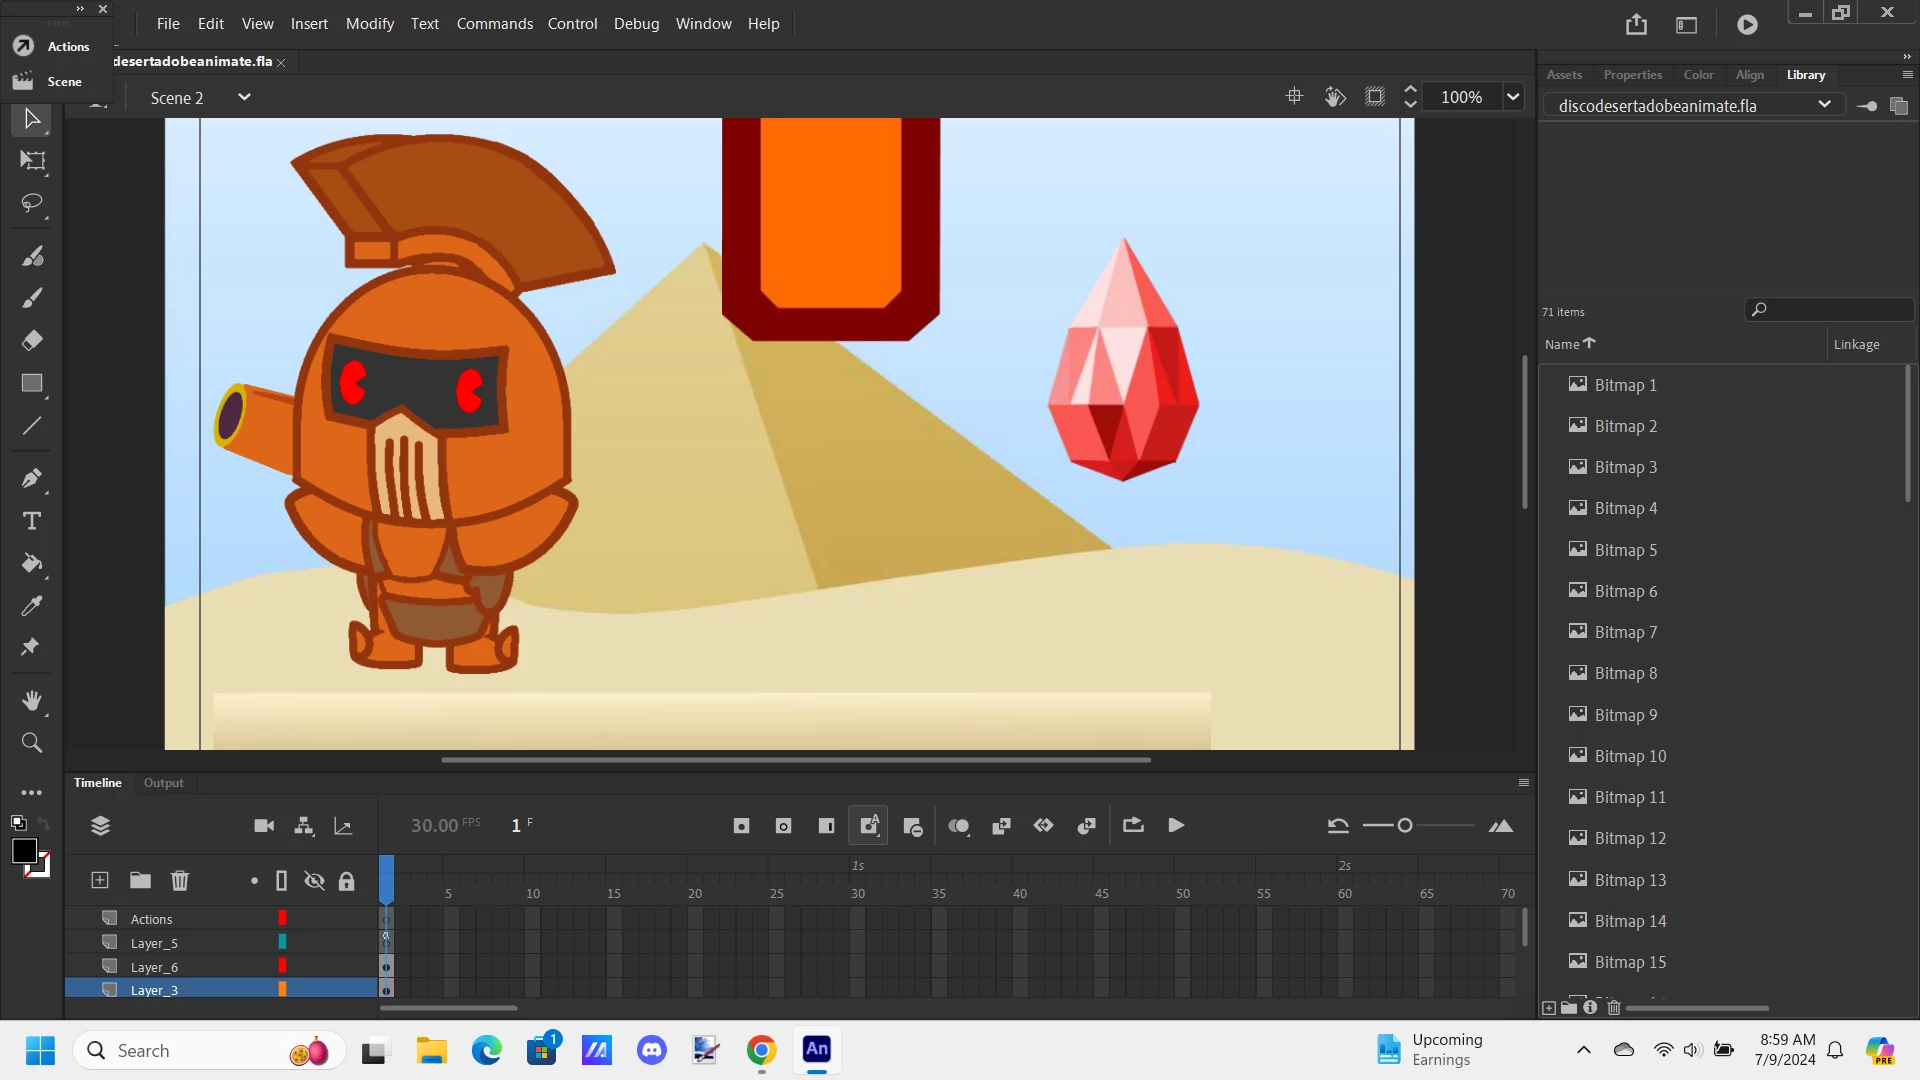This screenshot has height=1080, width=1920.
Task: Select Bitmap 7 in the library
Action: [1625, 632]
